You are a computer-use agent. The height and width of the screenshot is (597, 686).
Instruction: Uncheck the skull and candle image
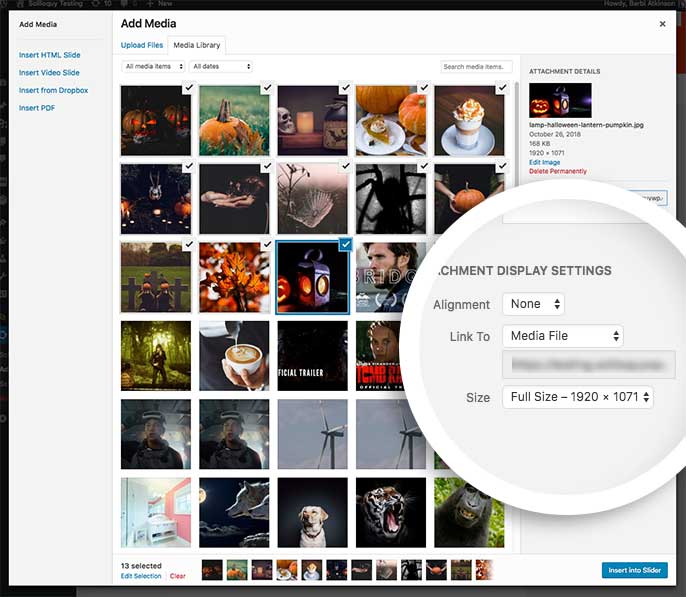[x=346, y=87]
